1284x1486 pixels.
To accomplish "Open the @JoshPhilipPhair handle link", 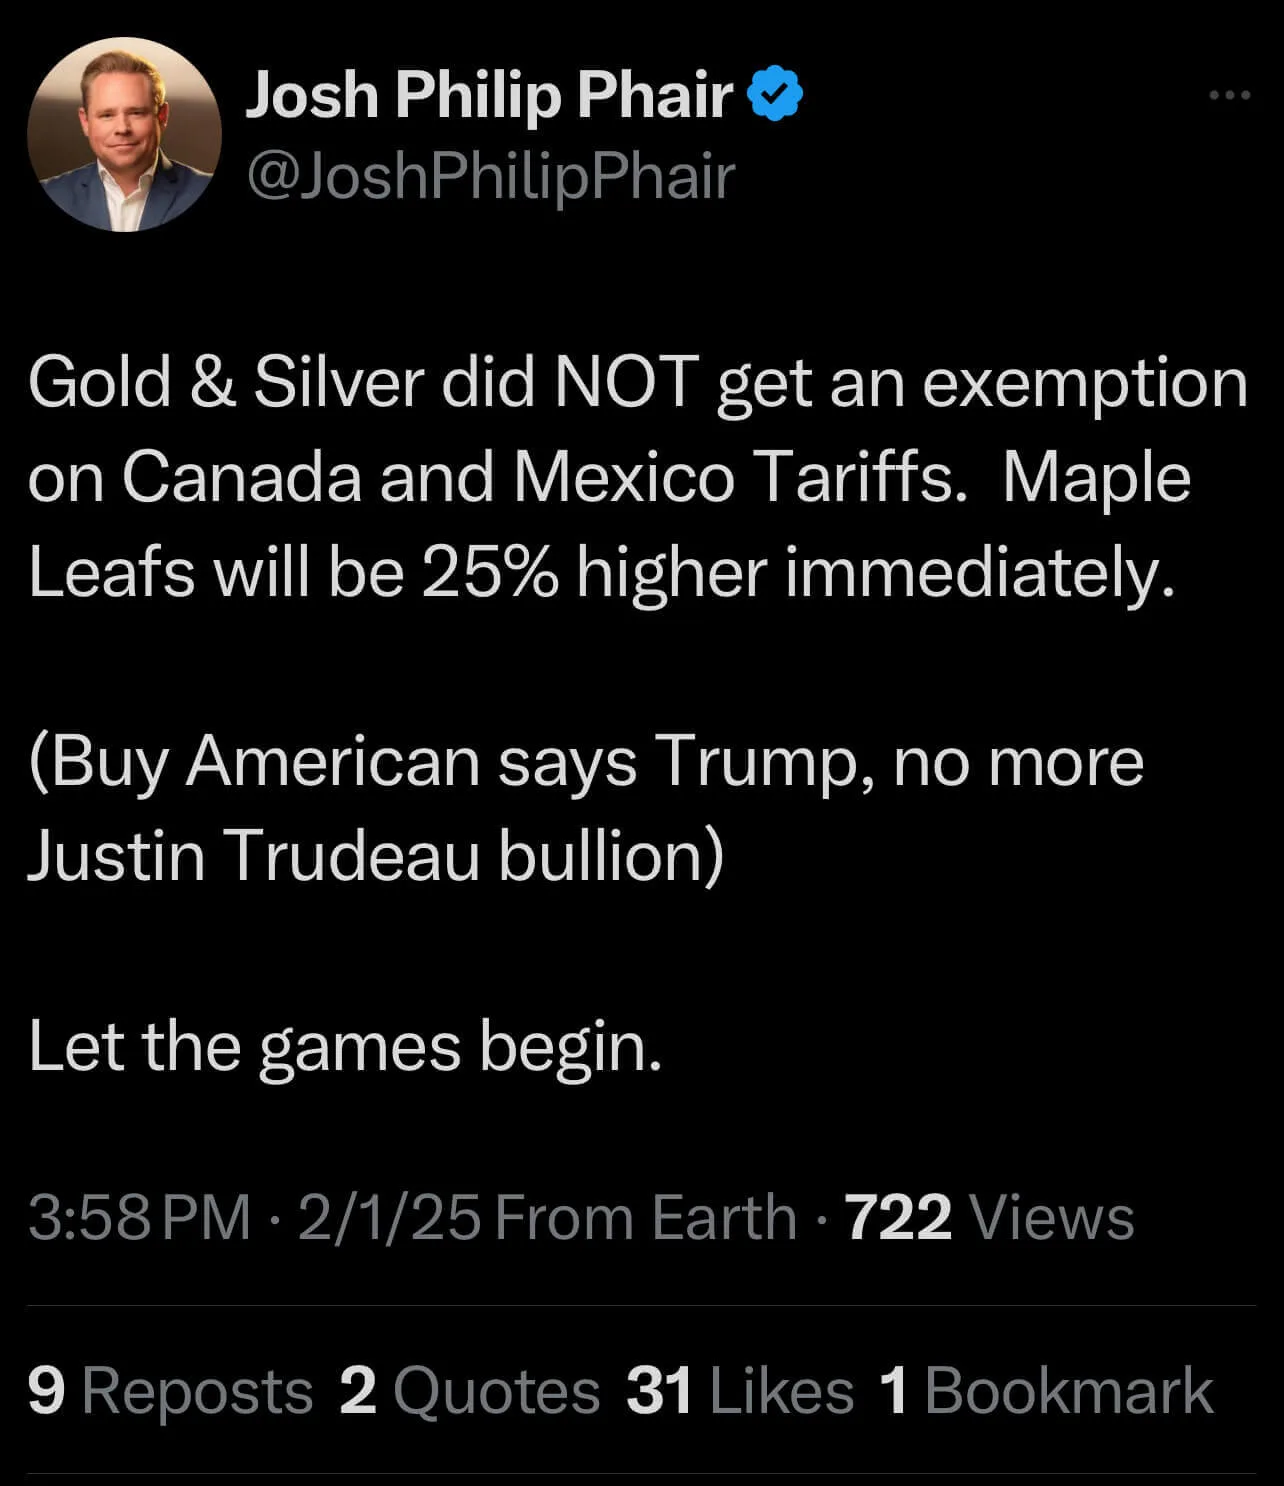I will [490, 177].
